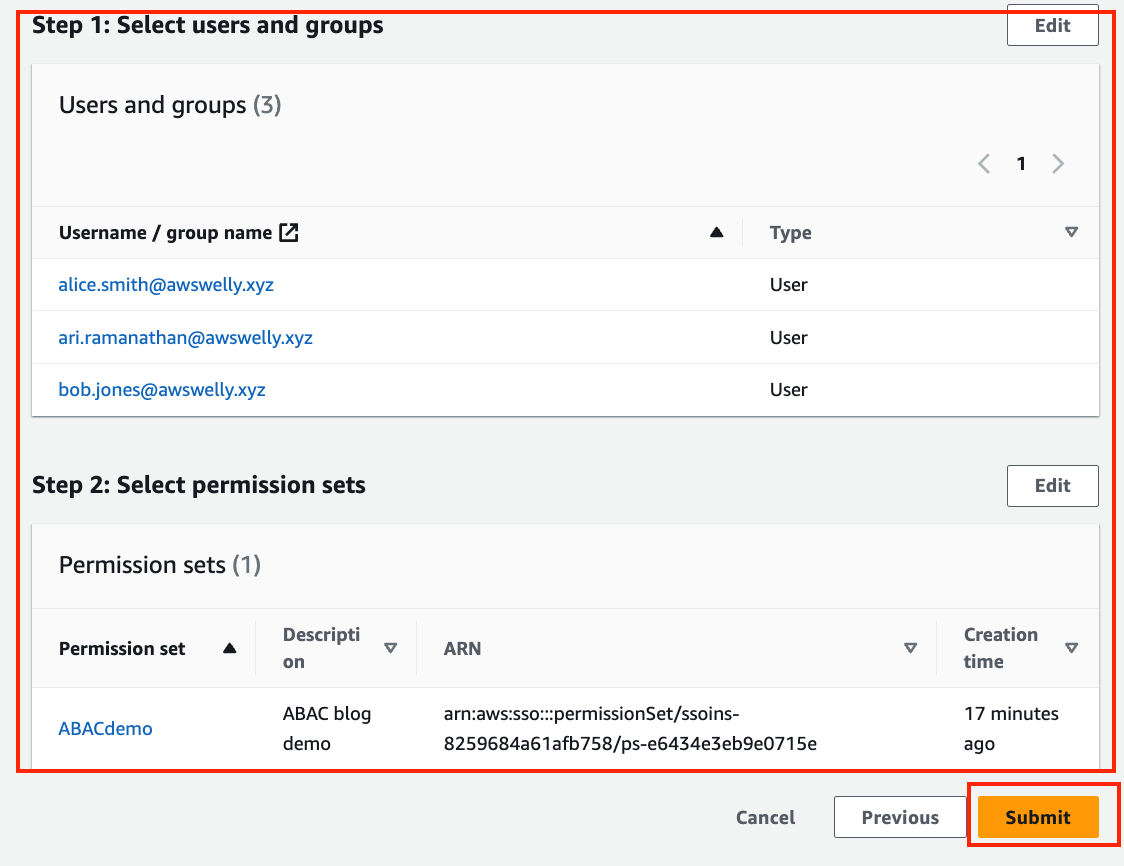Cancel the assignment workflow
The height and width of the screenshot is (866, 1124).
point(765,817)
